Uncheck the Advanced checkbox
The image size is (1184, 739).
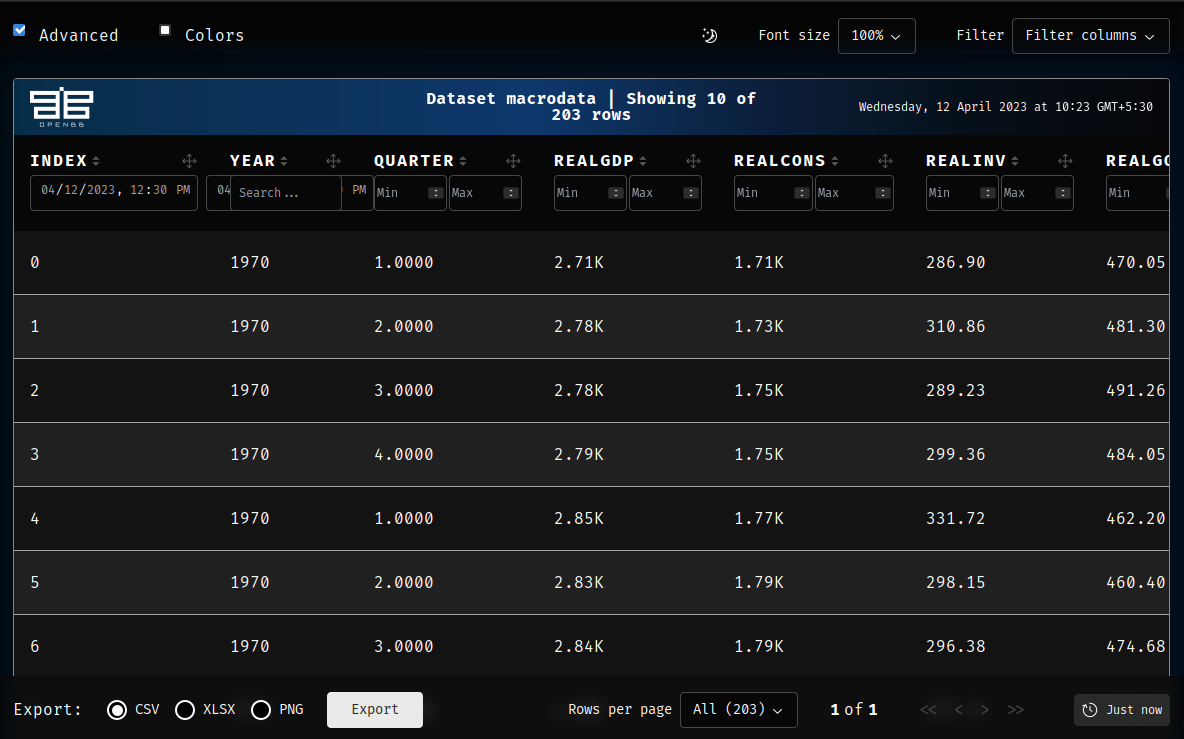[20, 30]
